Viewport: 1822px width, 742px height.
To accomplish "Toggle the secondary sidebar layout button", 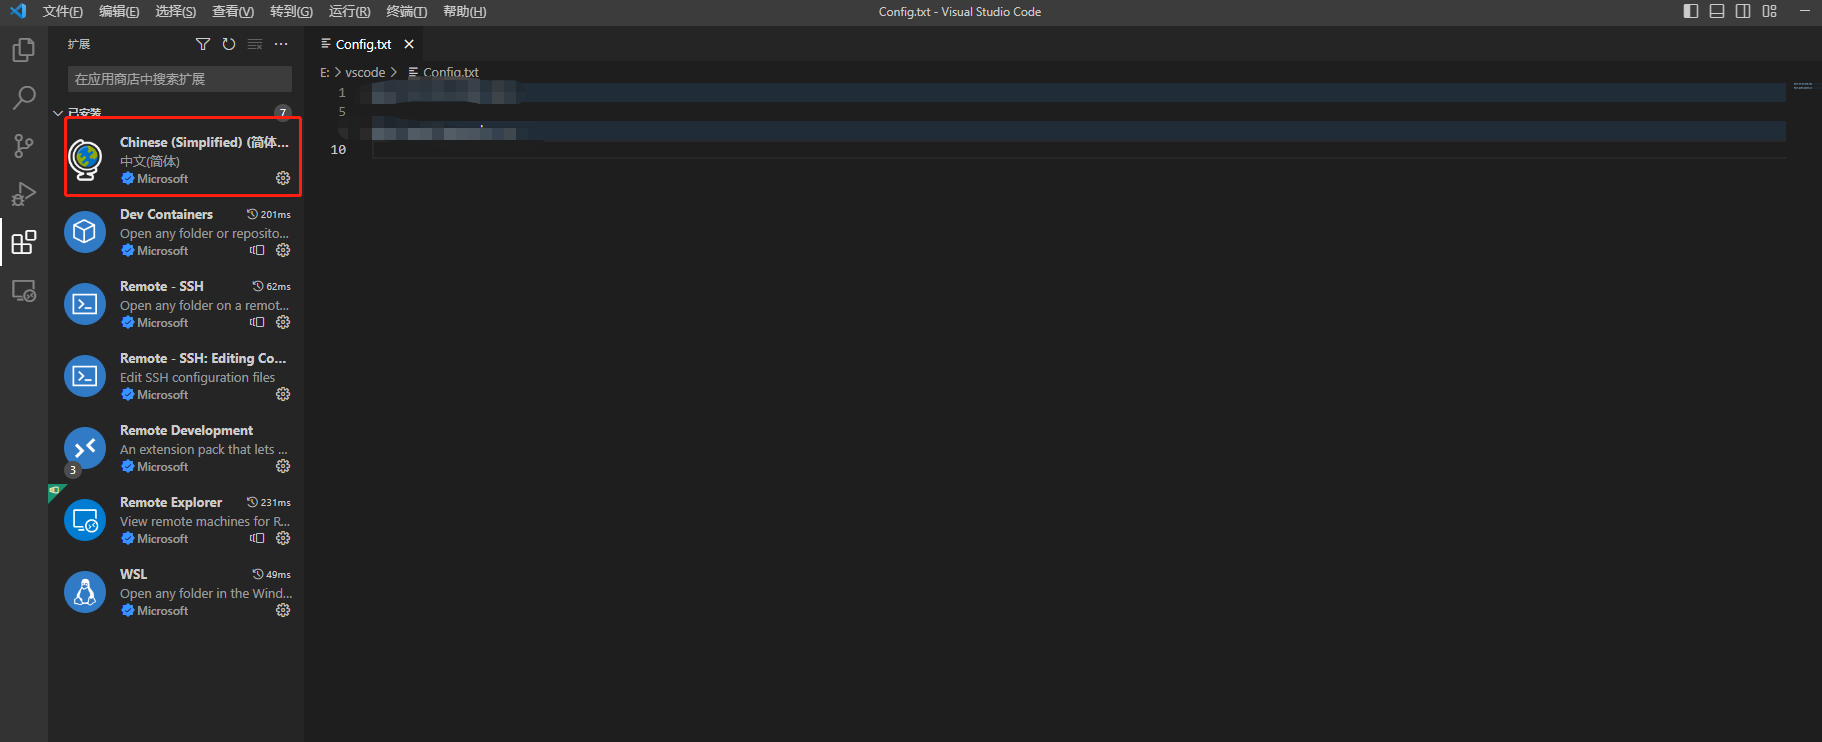I will click(x=1743, y=11).
